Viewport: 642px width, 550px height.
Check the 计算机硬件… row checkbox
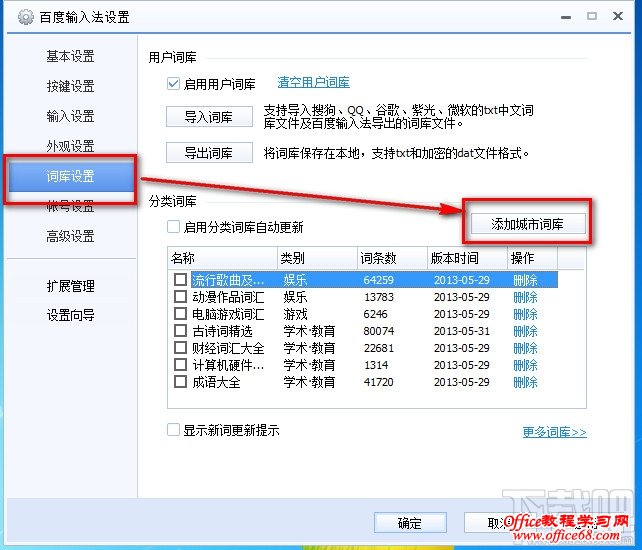click(x=180, y=364)
